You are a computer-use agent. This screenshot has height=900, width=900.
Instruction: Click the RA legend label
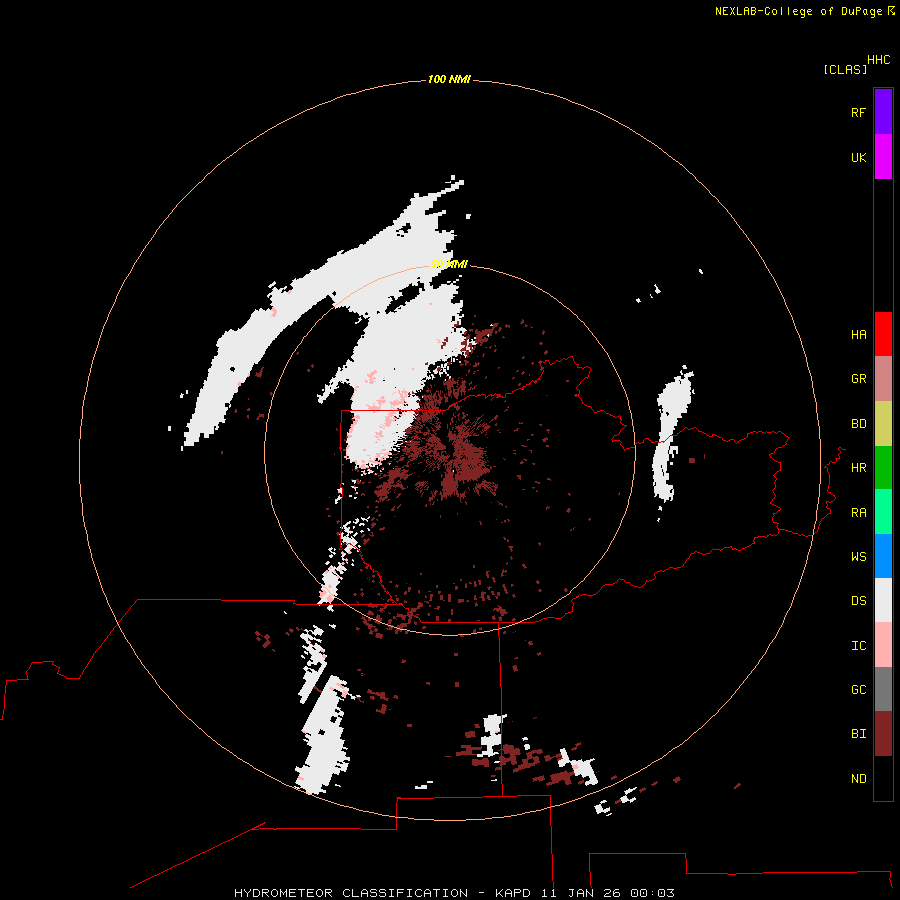click(x=859, y=513)
